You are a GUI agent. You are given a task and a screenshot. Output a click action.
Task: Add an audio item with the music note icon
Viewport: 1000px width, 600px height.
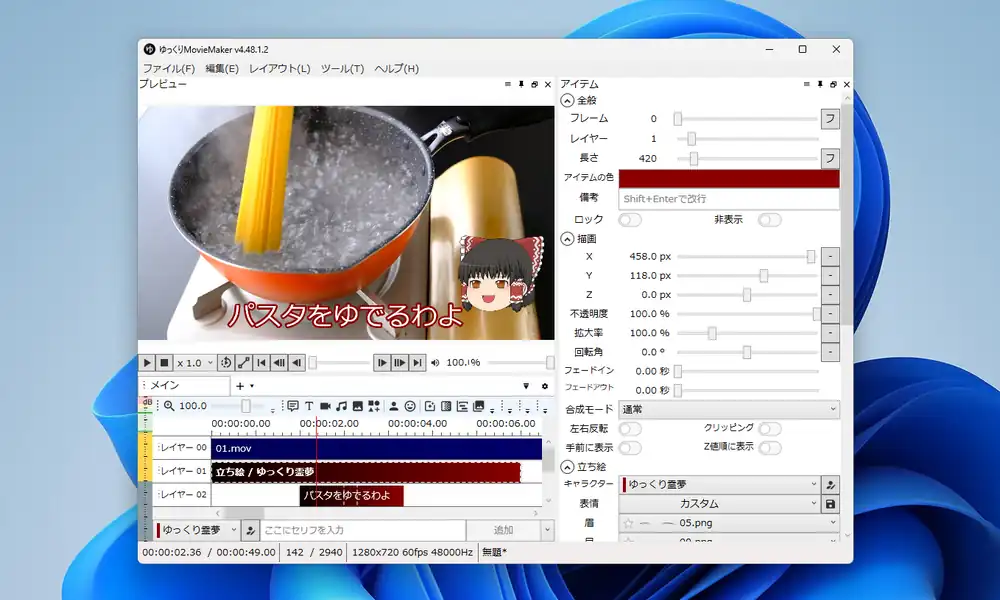(x=342, y=406)
